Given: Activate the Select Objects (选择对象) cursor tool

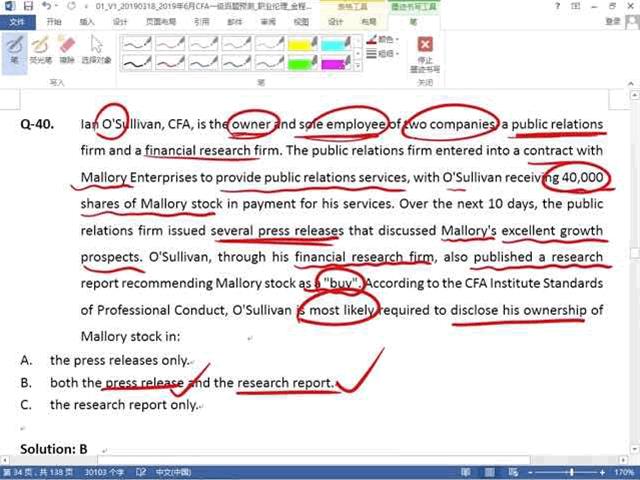Looking at the screenshot, I should click(96, 51).
